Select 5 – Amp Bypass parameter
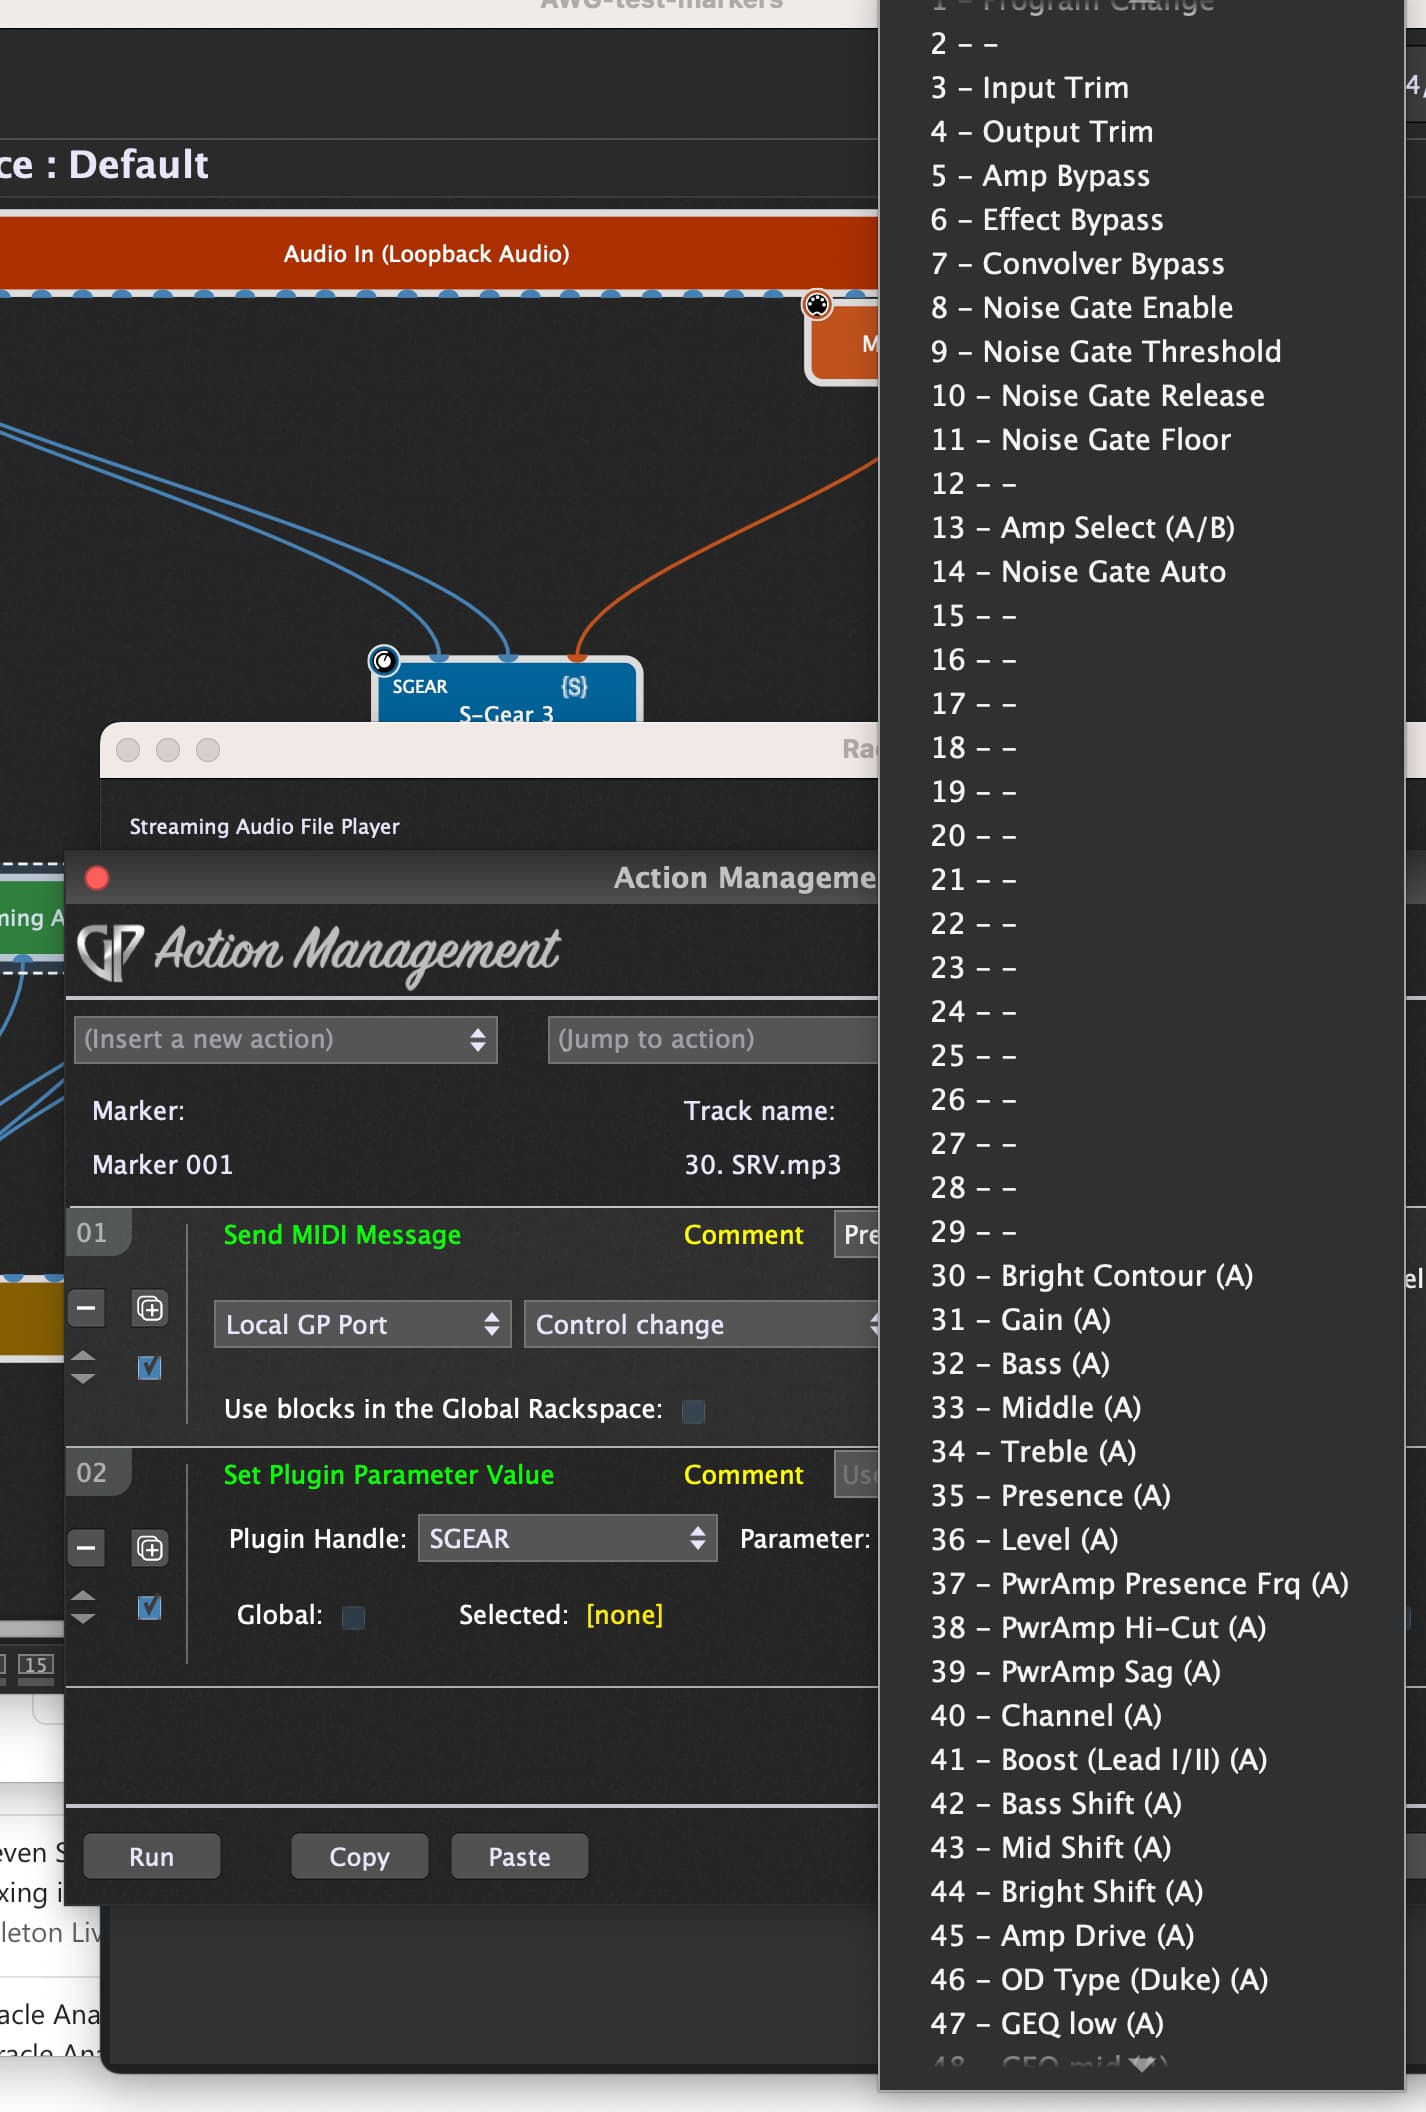1426x2112 pixels. tap(1142, 175)
